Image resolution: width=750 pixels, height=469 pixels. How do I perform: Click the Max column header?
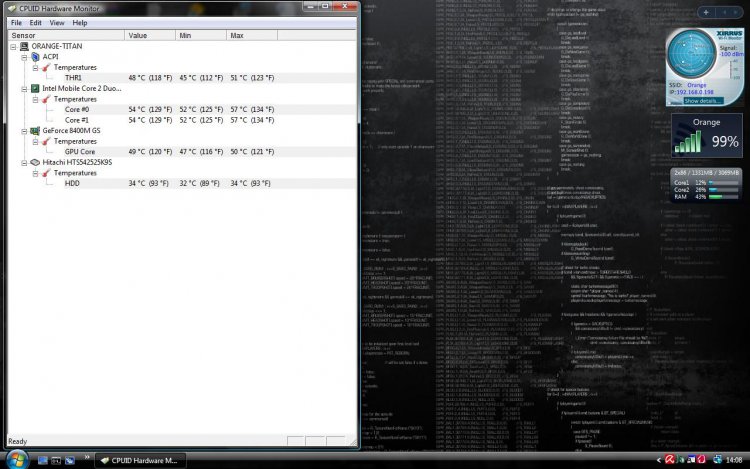(x=252, y=35)
